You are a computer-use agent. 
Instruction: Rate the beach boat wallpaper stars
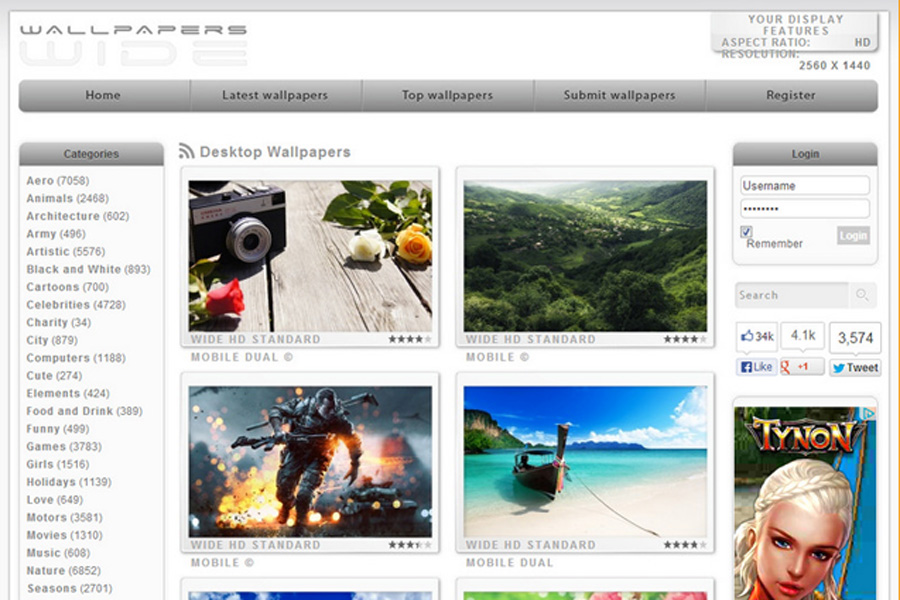[685, 545]
